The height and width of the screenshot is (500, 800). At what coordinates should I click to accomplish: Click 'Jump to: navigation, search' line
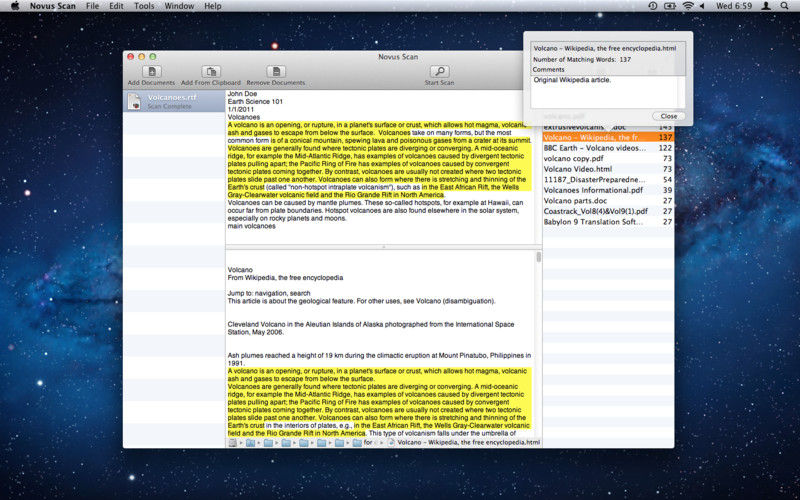point(269,293)
